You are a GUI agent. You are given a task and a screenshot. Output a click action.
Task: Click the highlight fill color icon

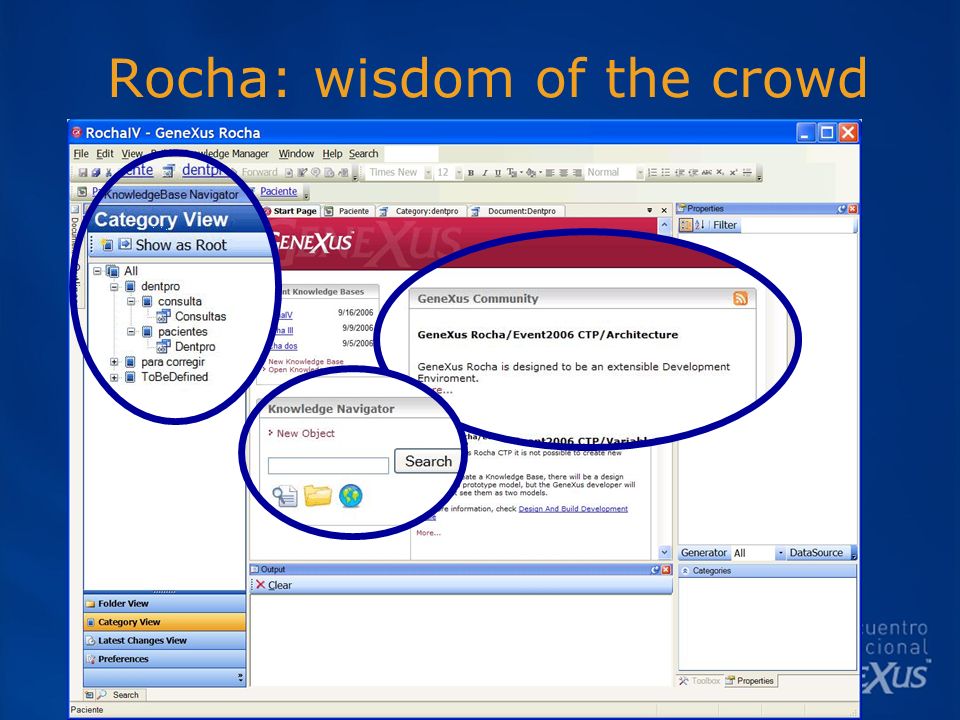point(531,173)
